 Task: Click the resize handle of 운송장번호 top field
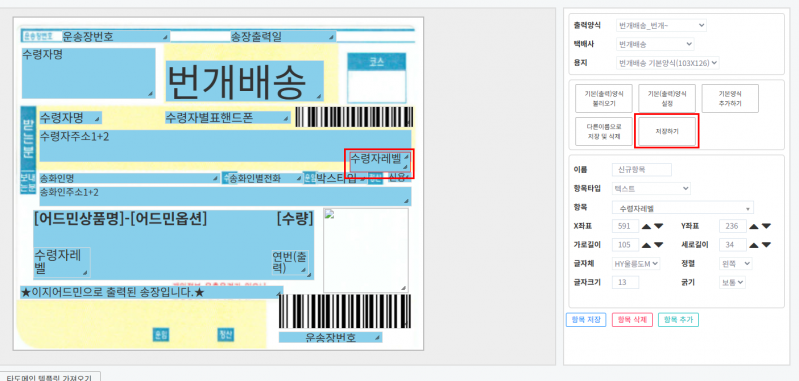(x=165, y=38)
